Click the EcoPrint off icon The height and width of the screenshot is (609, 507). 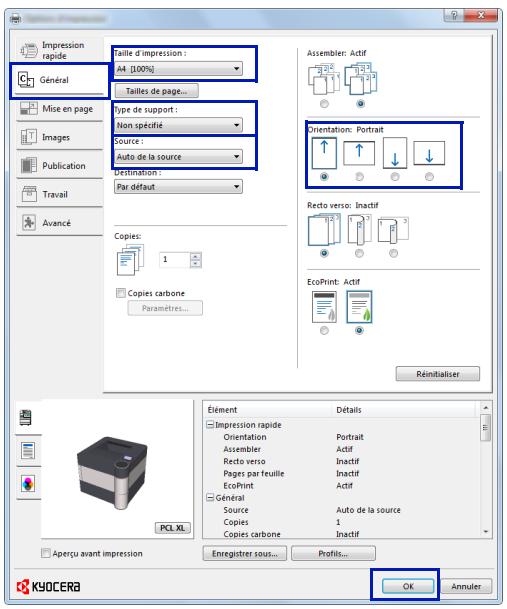click(x=324, y=307)
